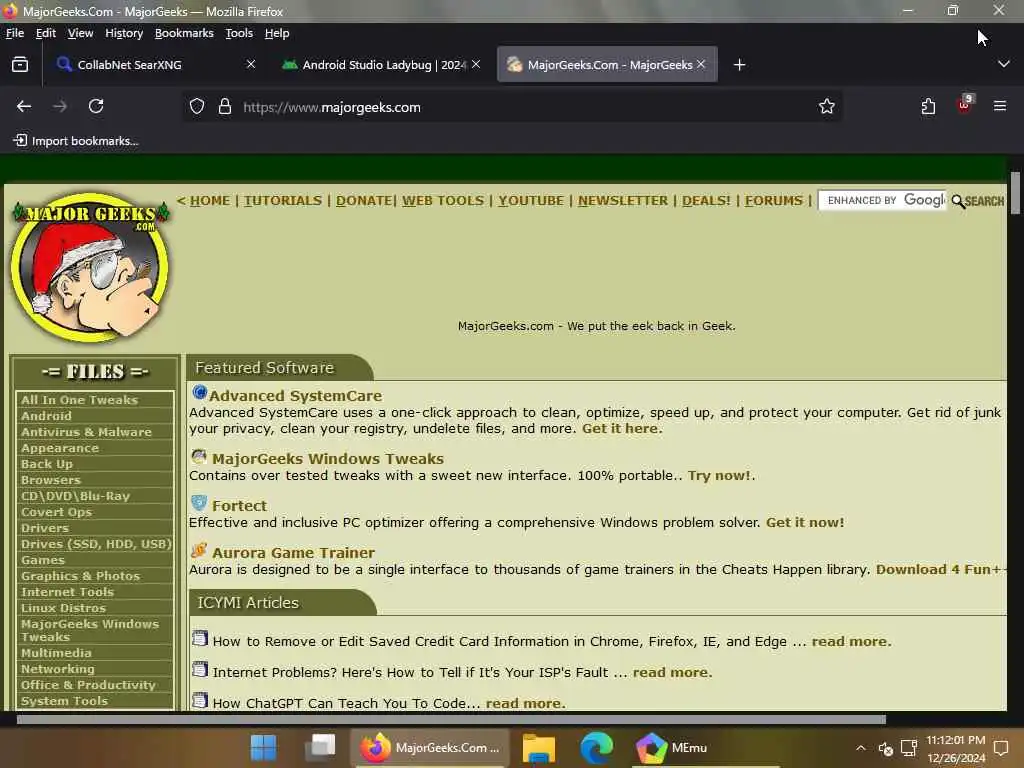Open taskbar clock showing 11:12:01 PM
Image resolution: width=1024 pixels, height=768 pixels.
[955, 748]
